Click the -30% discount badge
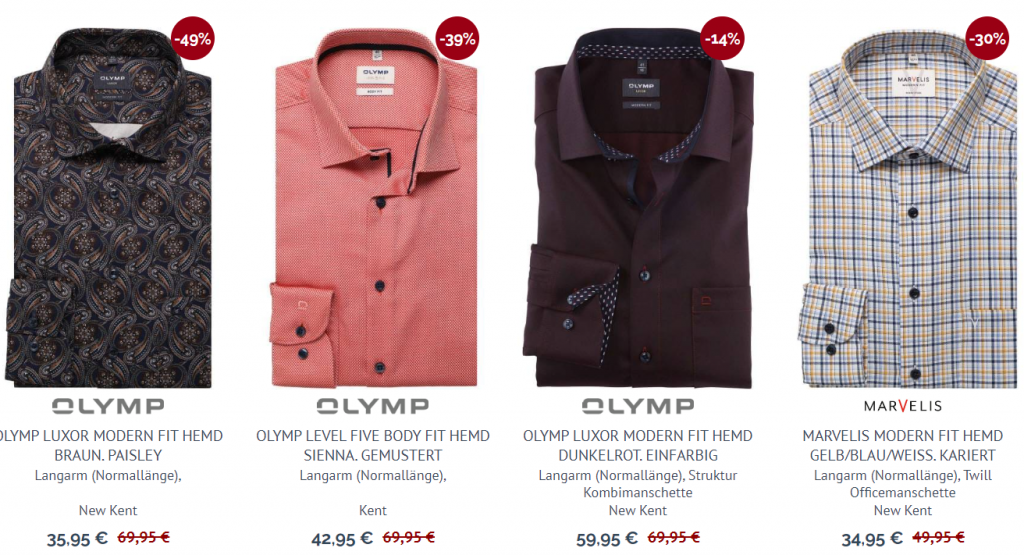The image size is (1024, 555). [988, 39]
